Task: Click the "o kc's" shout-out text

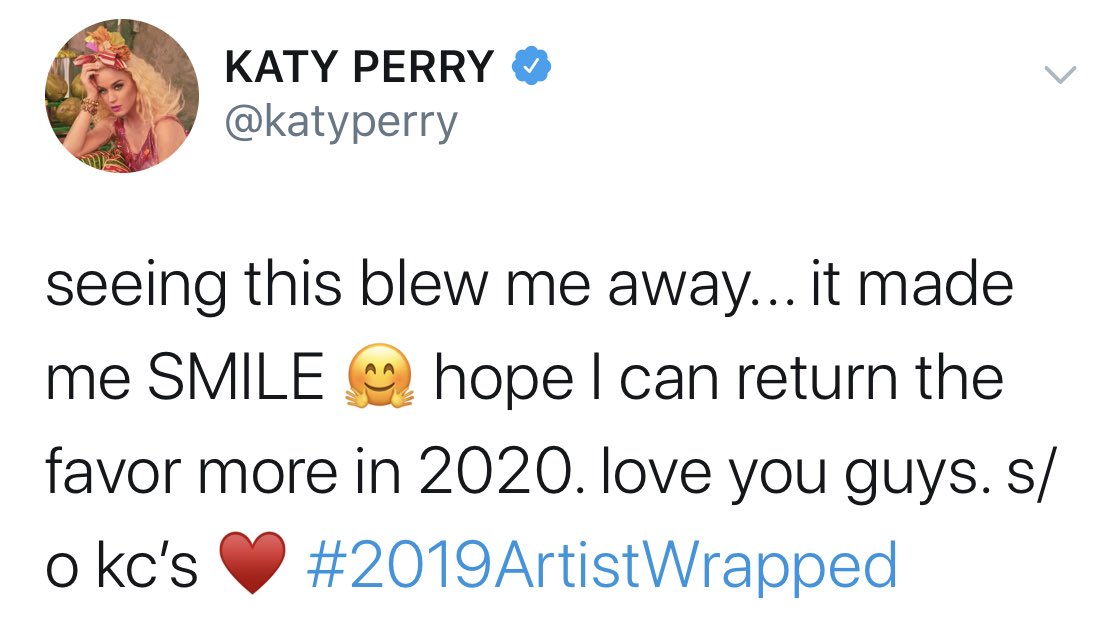Action: pyautogui.click(x=122, y=564)
